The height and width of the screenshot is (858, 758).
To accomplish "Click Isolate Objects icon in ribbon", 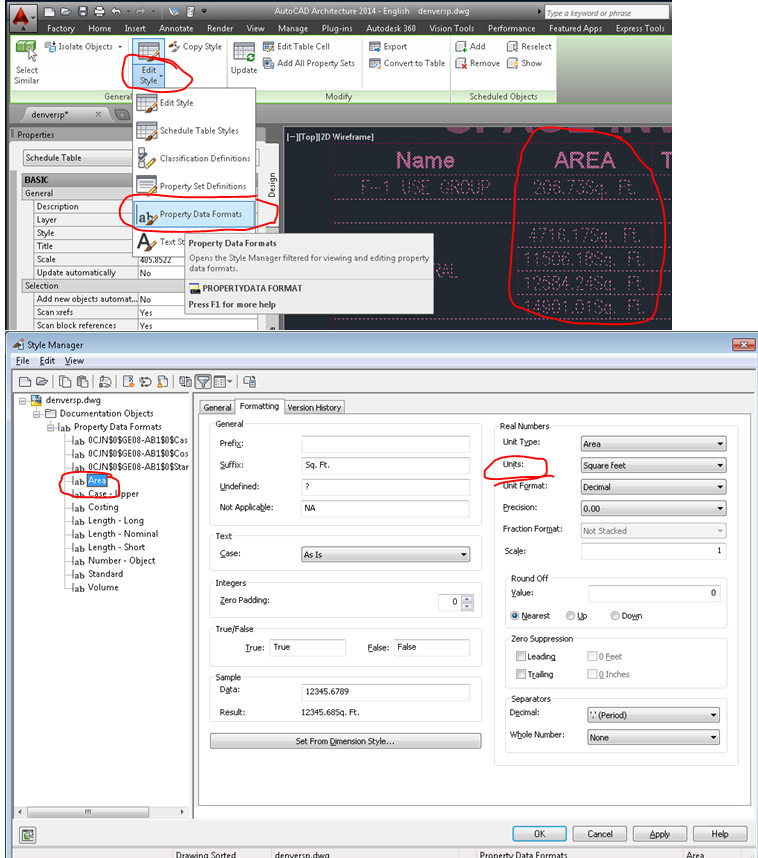I will point(50,47).
